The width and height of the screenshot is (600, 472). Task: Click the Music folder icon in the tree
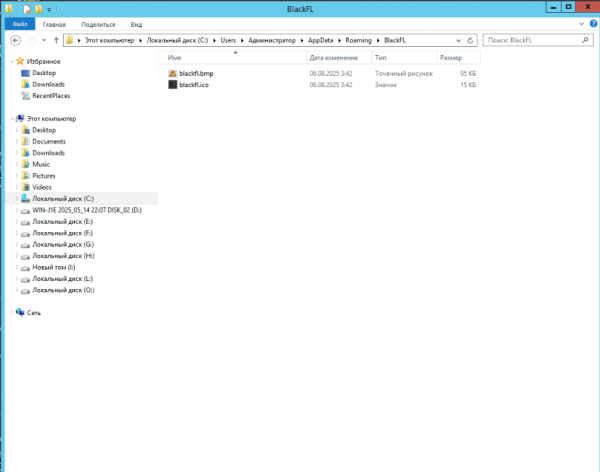(24, 164)
